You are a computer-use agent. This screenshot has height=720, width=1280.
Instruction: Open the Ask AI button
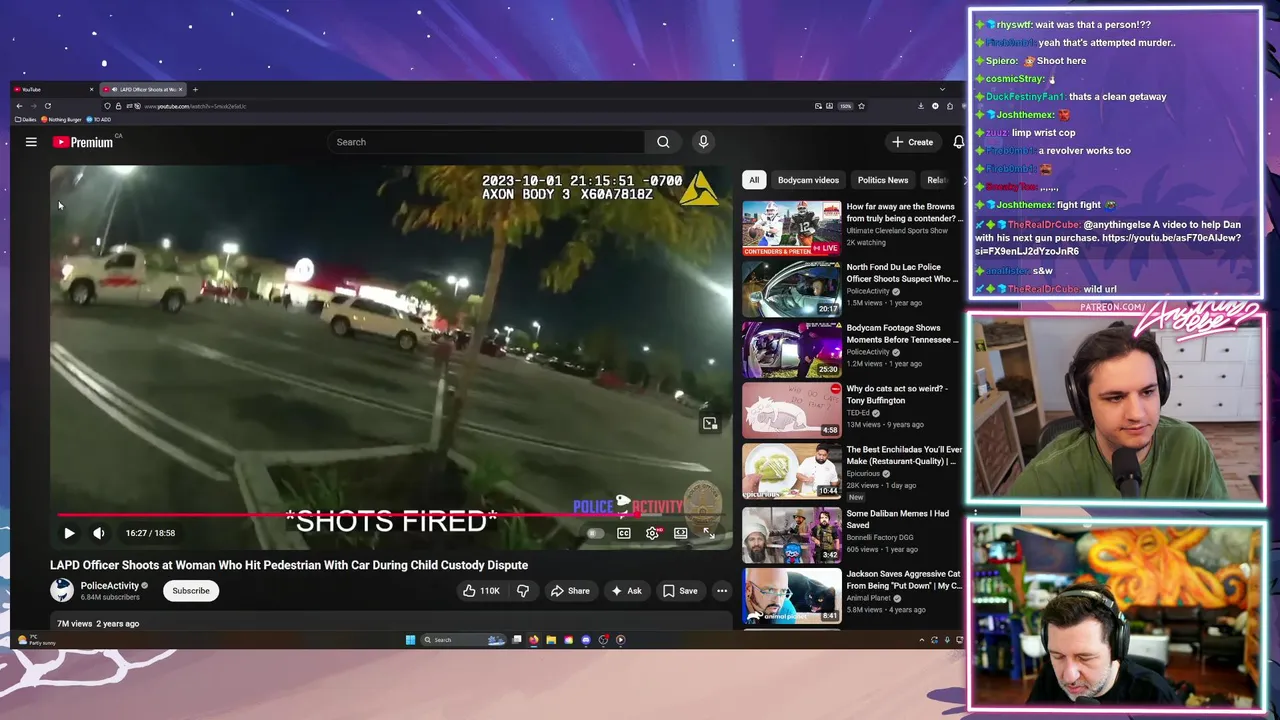point(627,591)
